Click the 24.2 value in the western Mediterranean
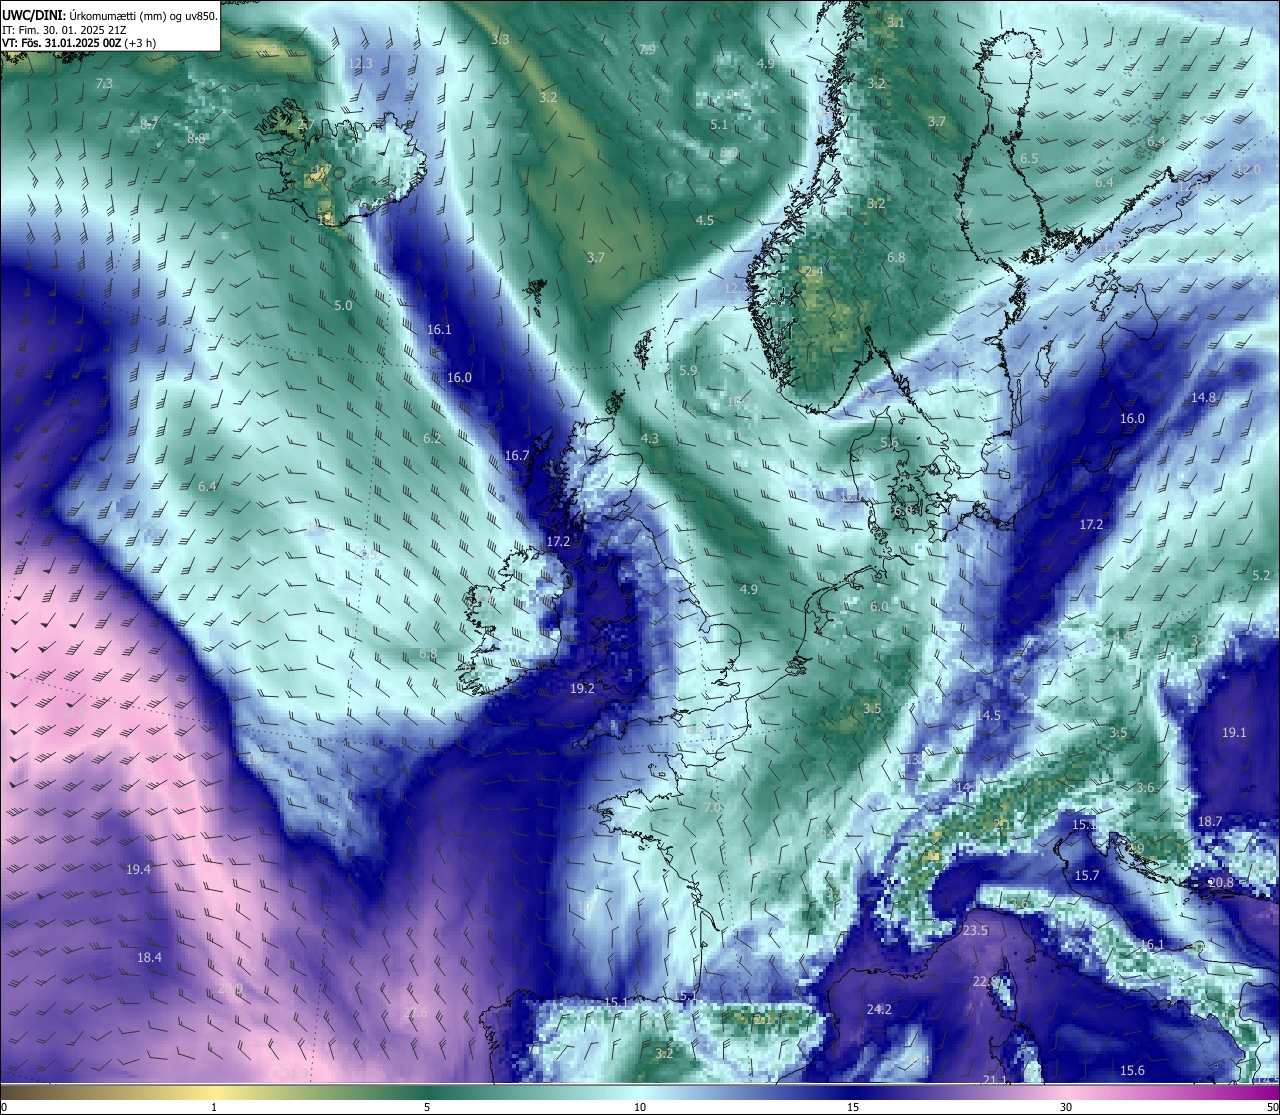 pyautogui.click(x=880, y=1009)
